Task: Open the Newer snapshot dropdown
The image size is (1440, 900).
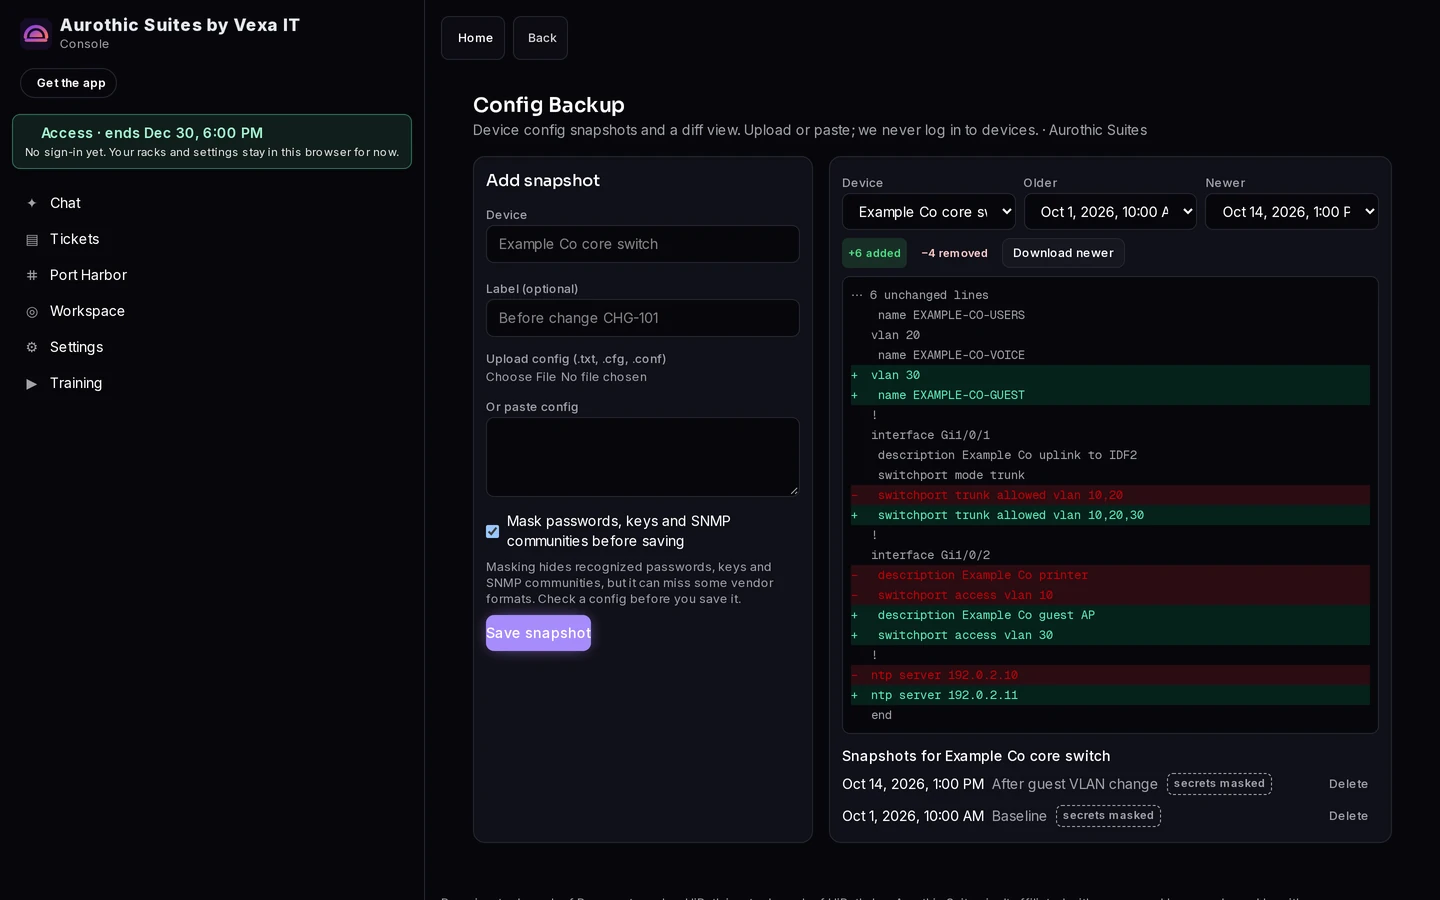Action: tap(1292, 212)
